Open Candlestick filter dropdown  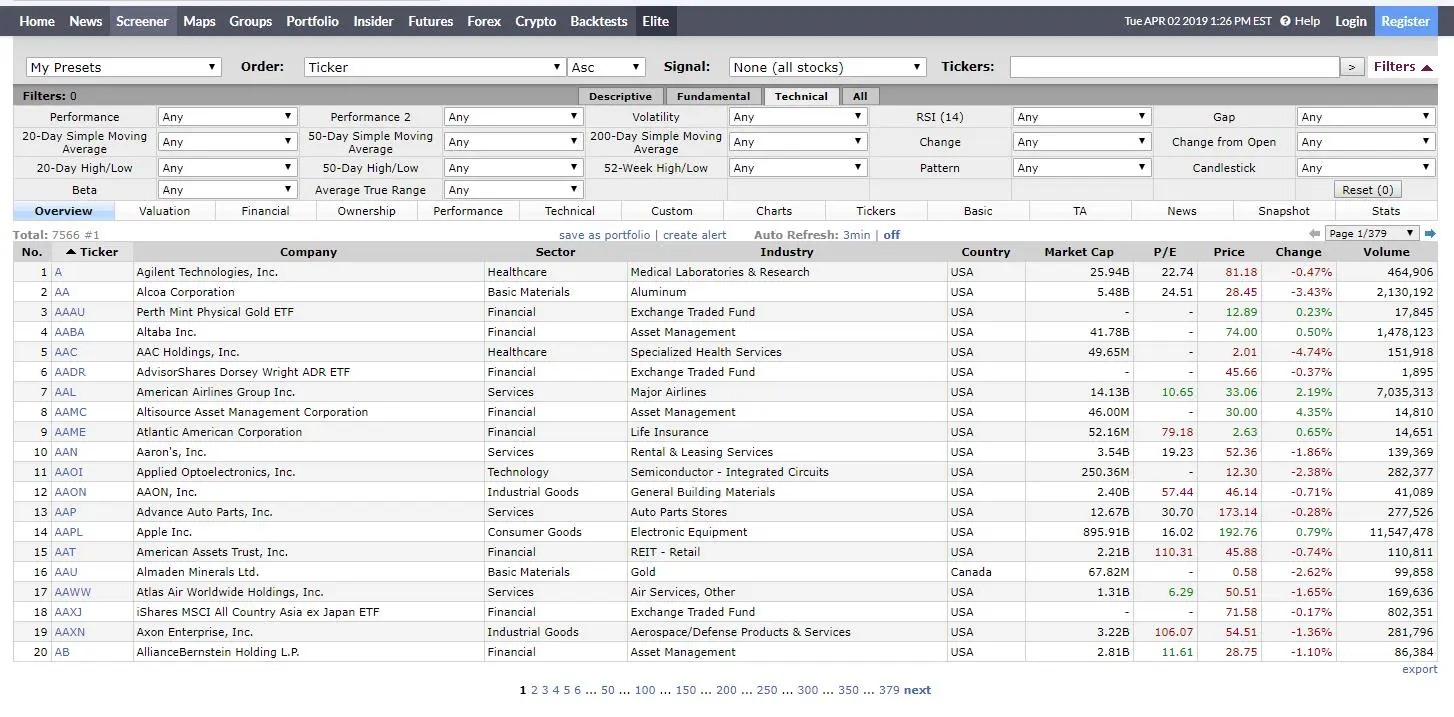point(1366,168)
